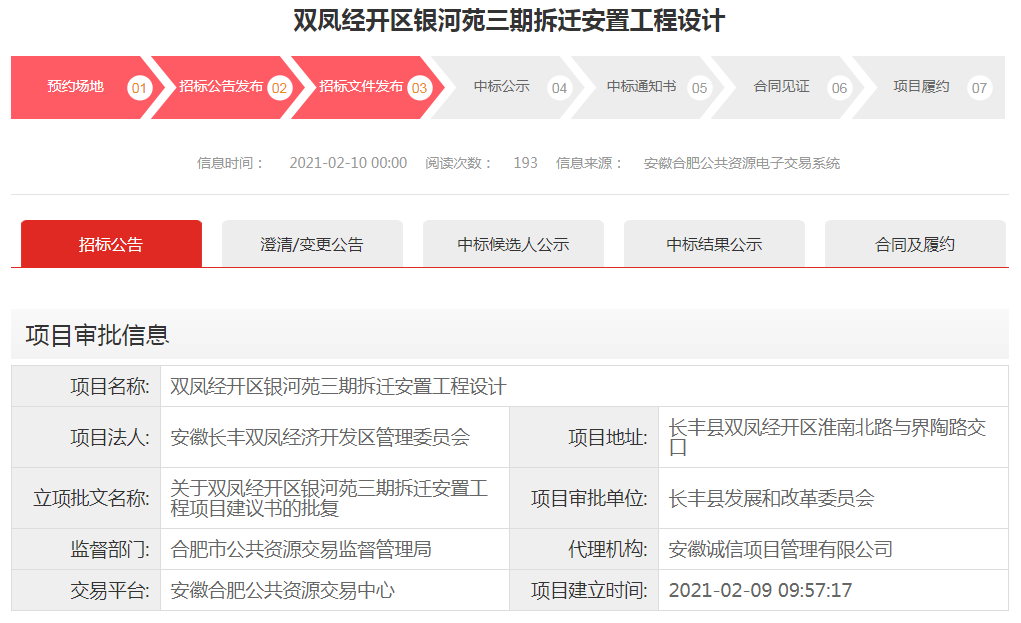
Task: Click the 04 step number circle
Action: (x=559, y=88)
